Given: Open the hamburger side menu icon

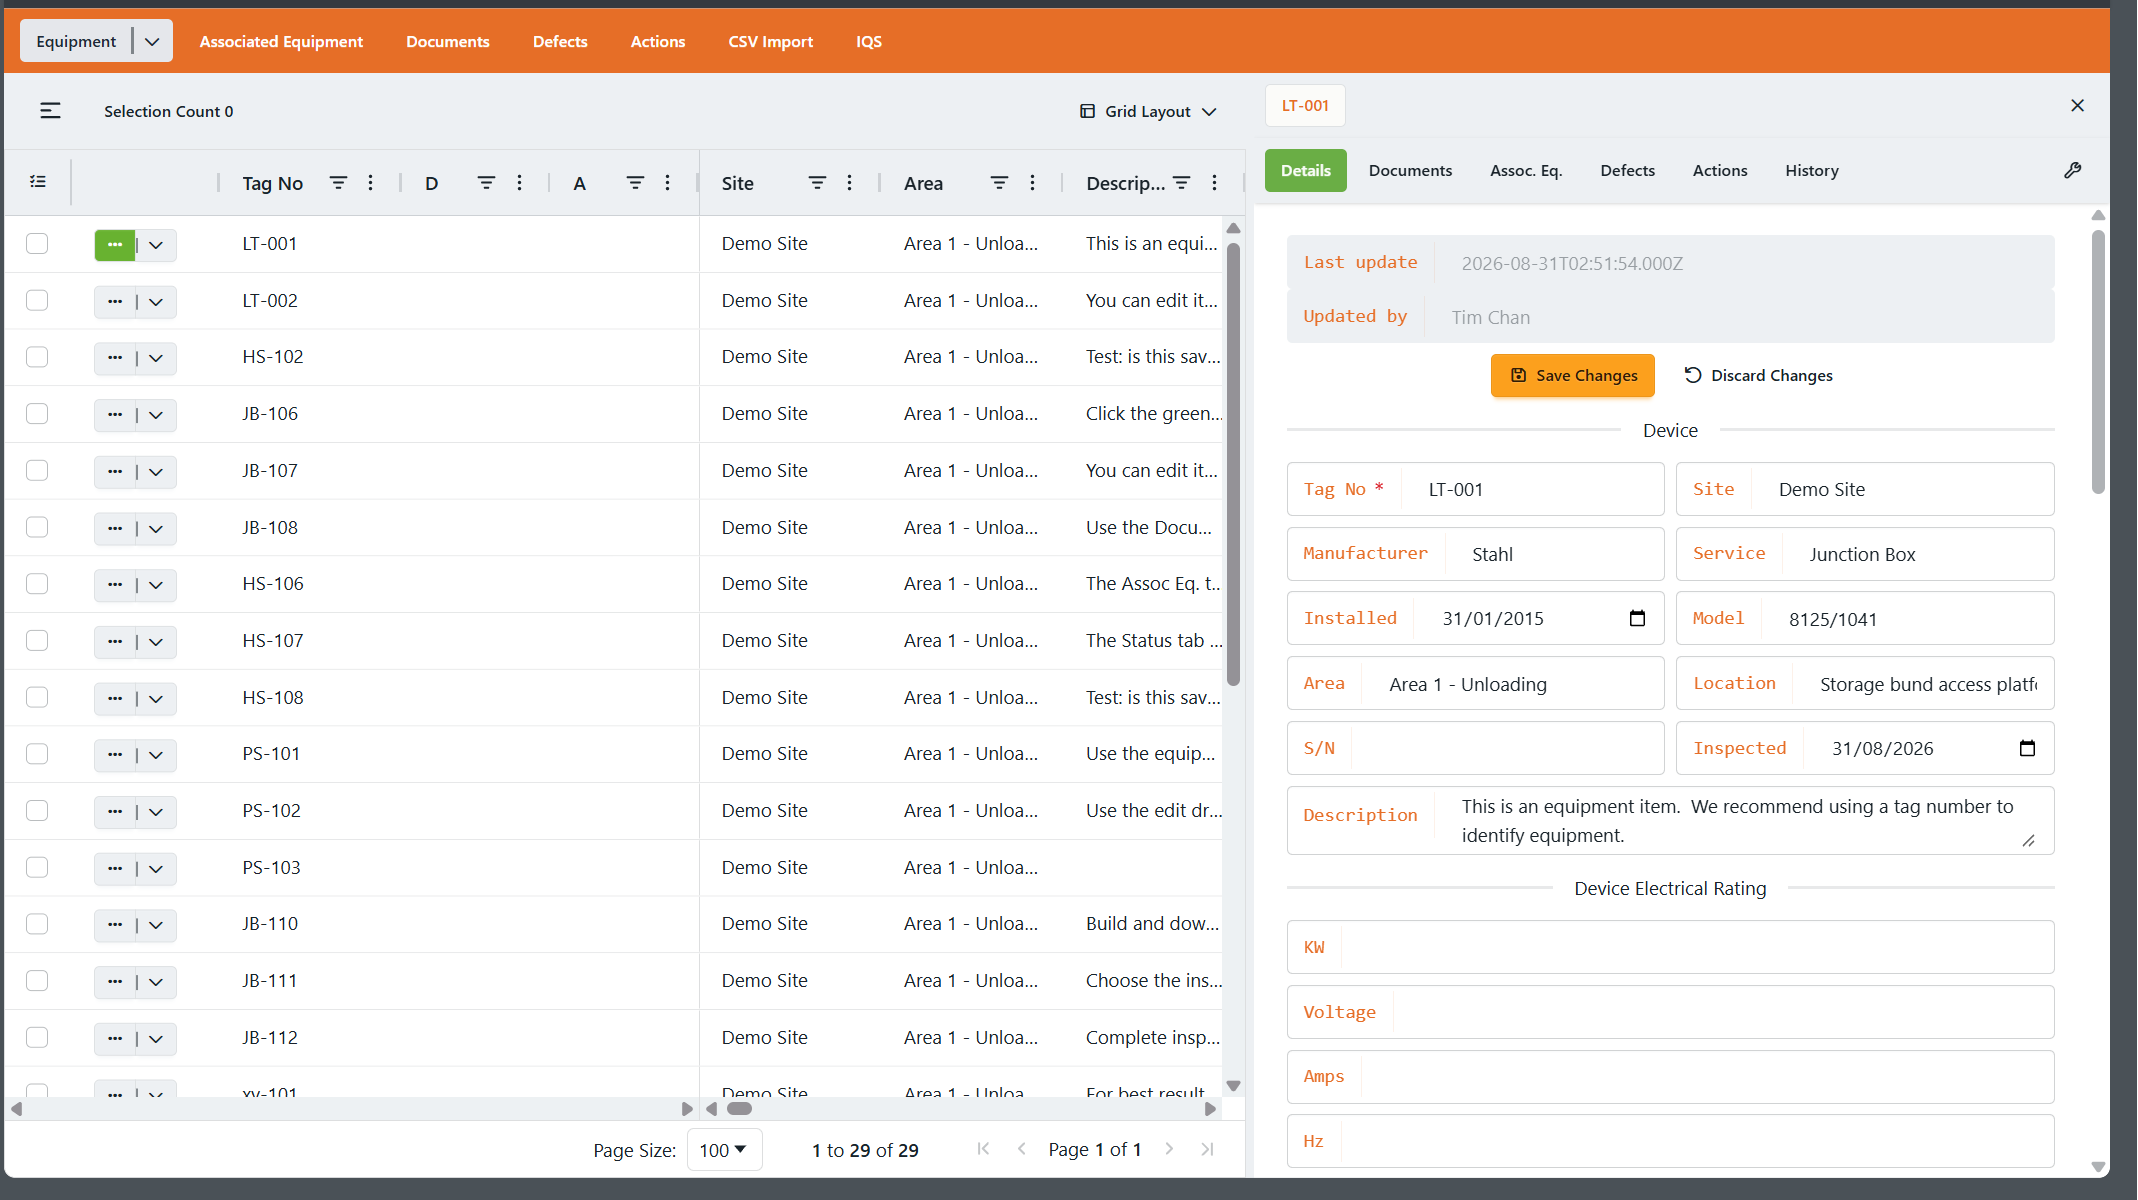Looking at the screenshot, I should tap(50, 111).
